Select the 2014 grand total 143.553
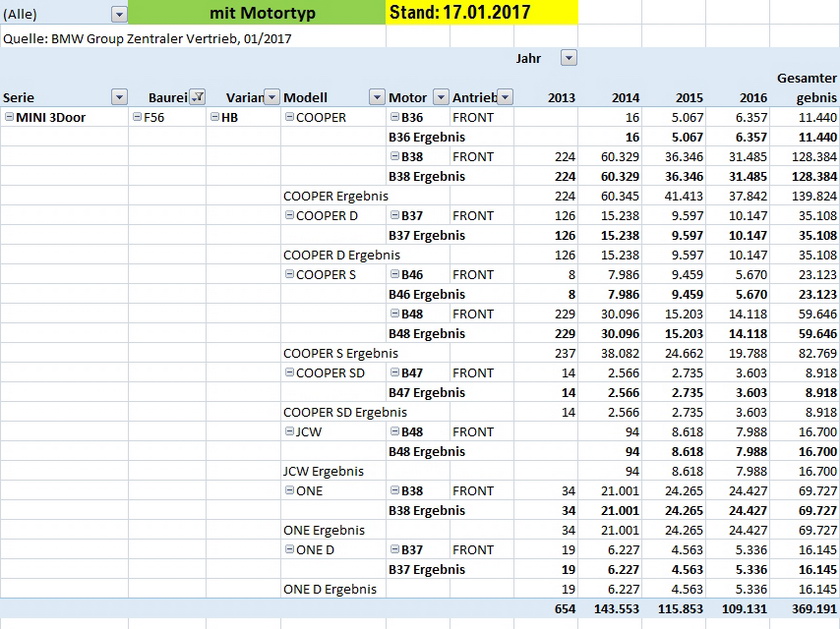This screenshot has width=840, height=629. tap(617, 609)
